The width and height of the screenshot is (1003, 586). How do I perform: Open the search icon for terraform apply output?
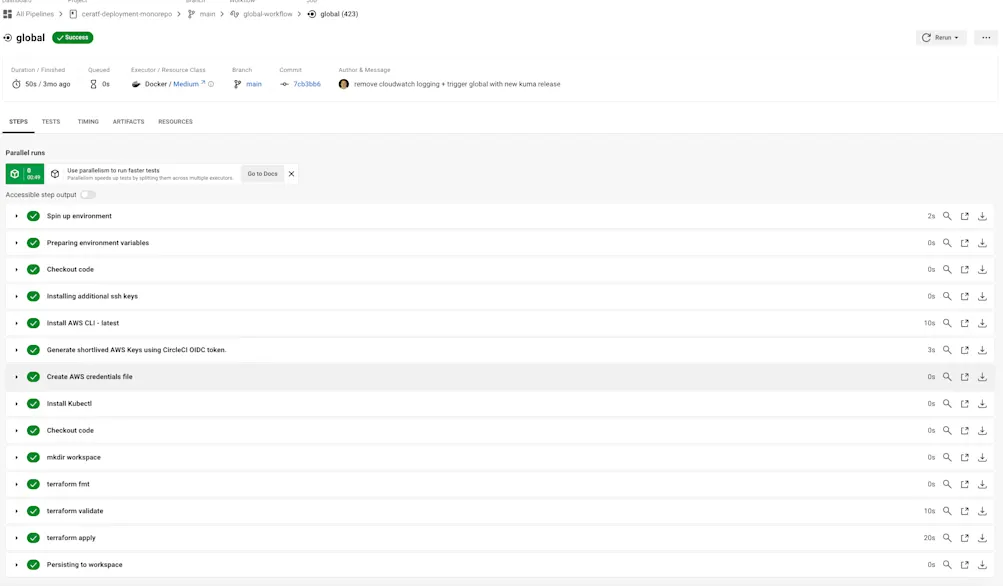[947, 537]
